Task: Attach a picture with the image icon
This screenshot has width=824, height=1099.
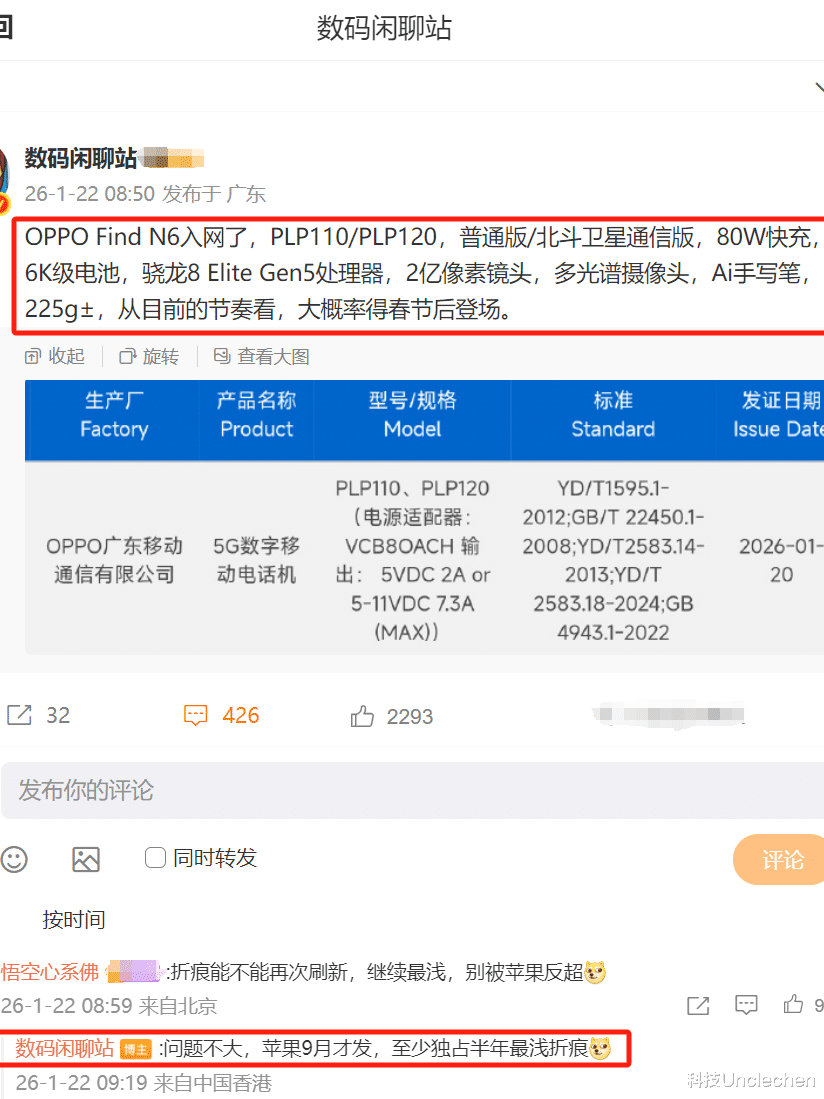Action: coord(85,859)
